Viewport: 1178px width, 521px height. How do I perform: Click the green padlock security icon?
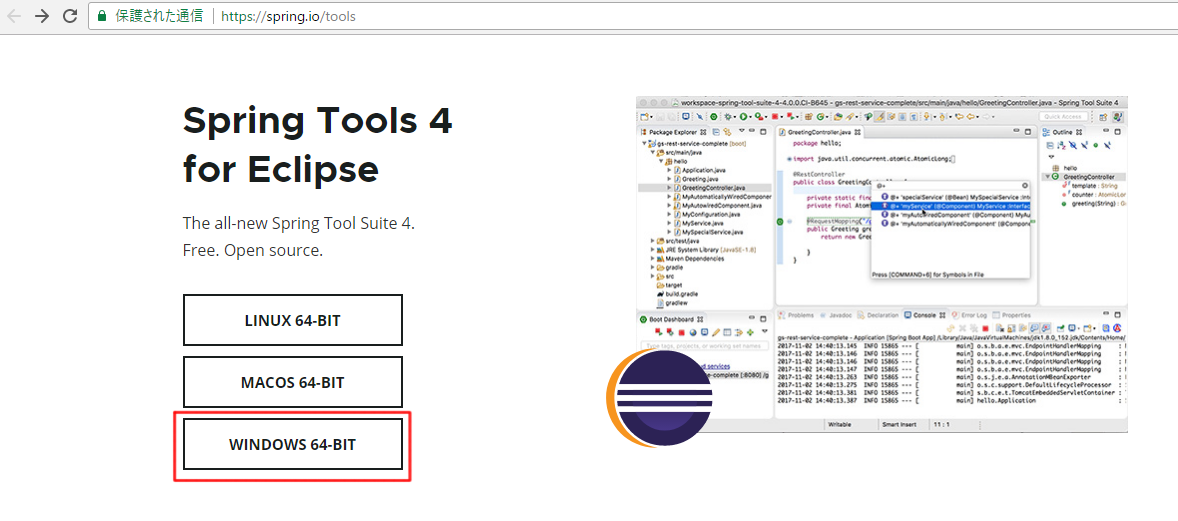[102, 16]
